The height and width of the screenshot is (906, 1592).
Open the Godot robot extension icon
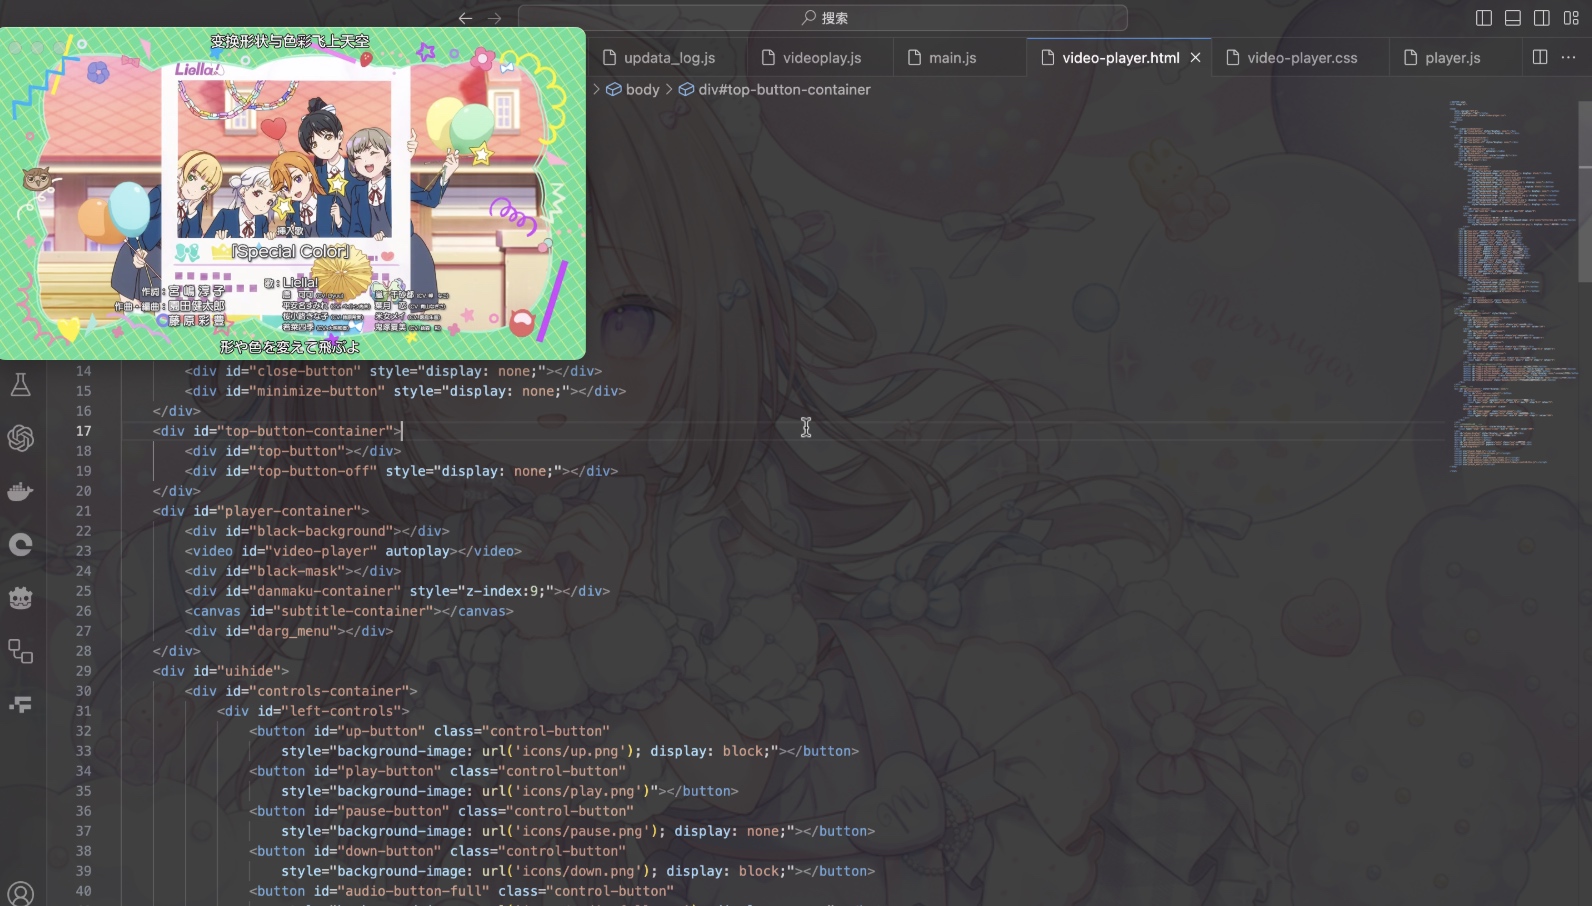pos(20,598)
